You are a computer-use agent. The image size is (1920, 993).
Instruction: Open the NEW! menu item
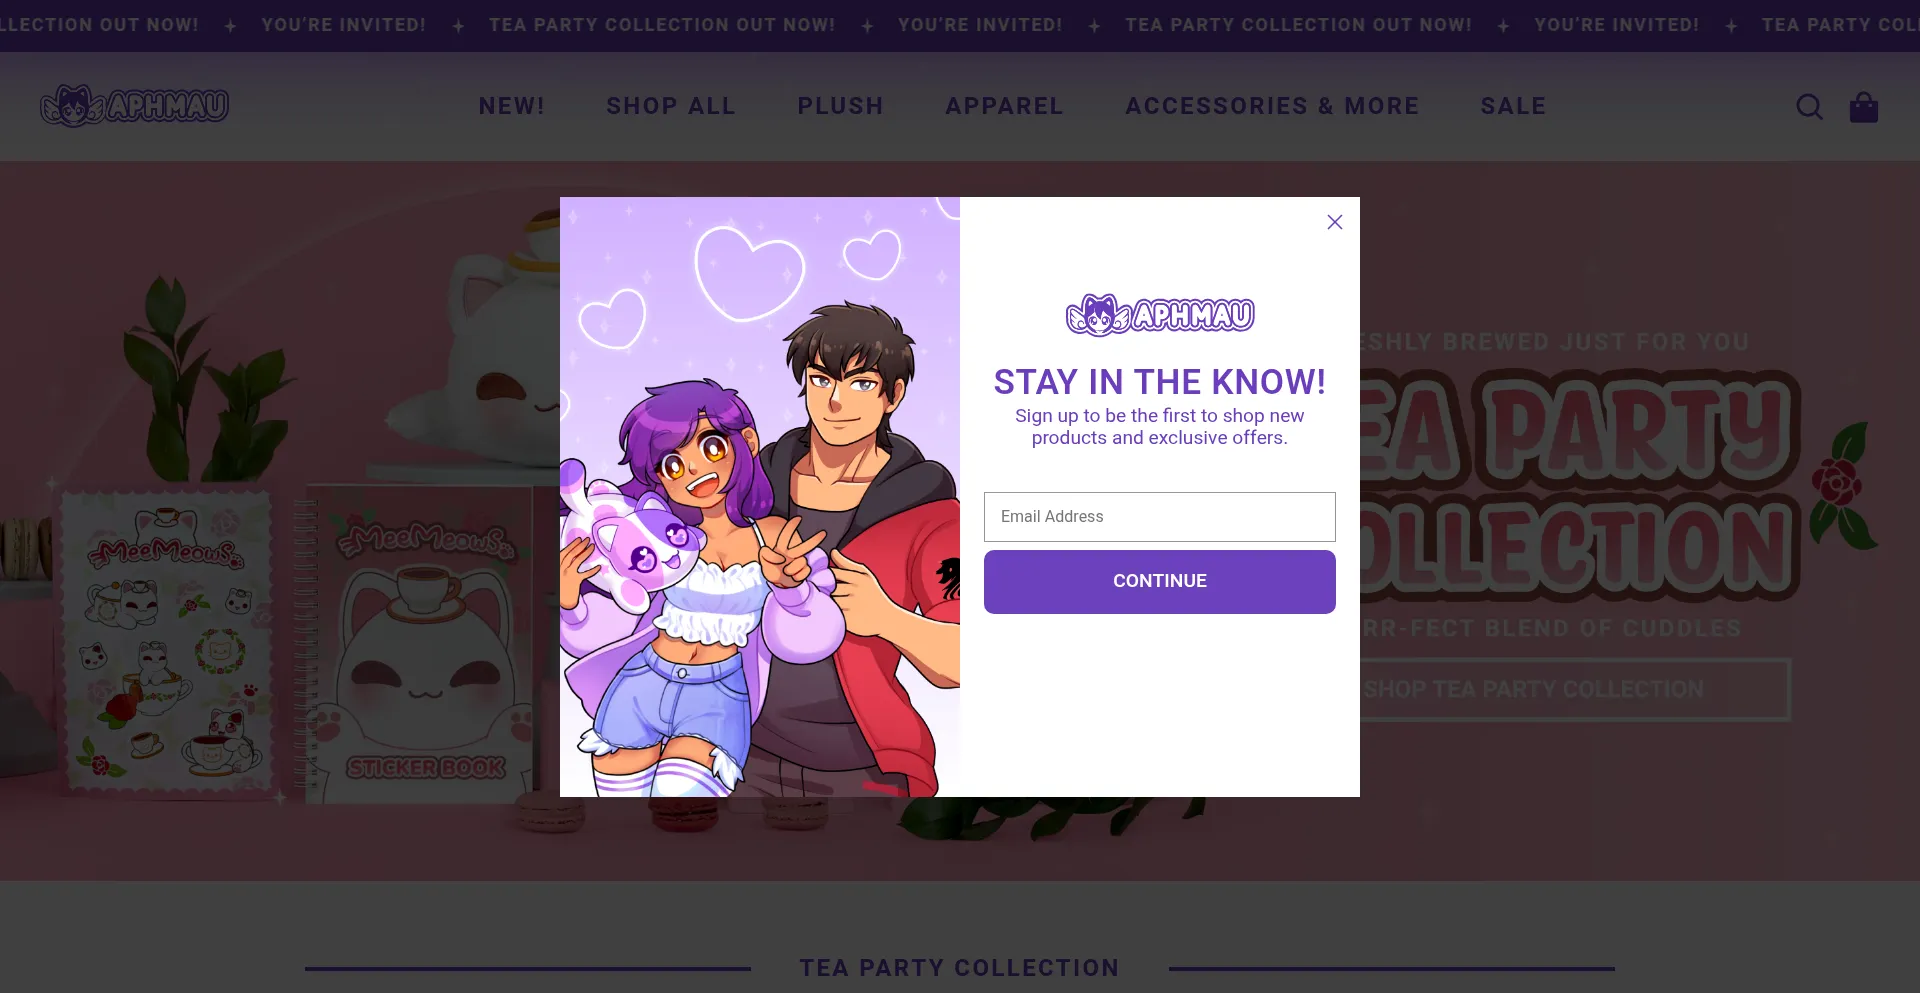511,106
